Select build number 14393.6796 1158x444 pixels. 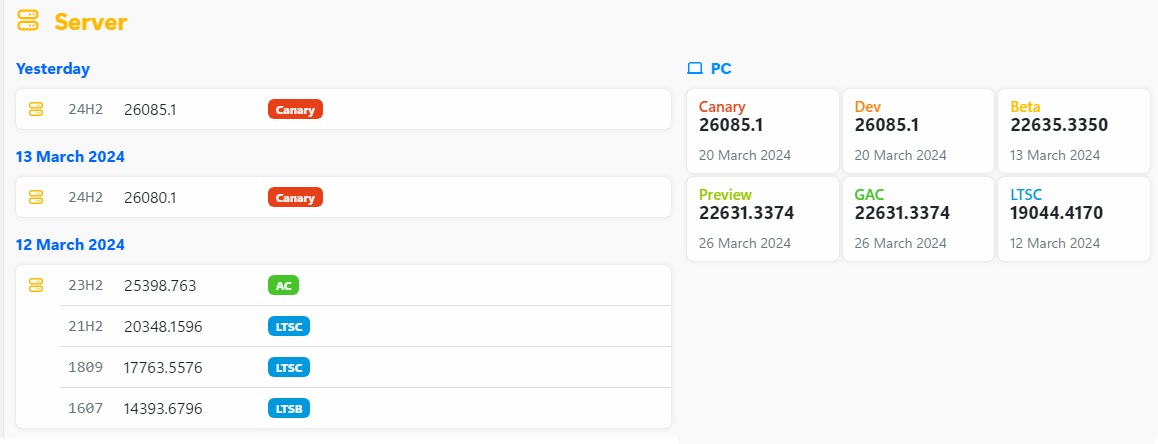coord(163,408)
